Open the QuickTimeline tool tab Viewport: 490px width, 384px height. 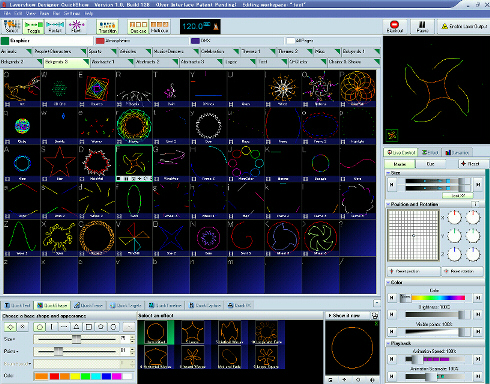point(165,305)
